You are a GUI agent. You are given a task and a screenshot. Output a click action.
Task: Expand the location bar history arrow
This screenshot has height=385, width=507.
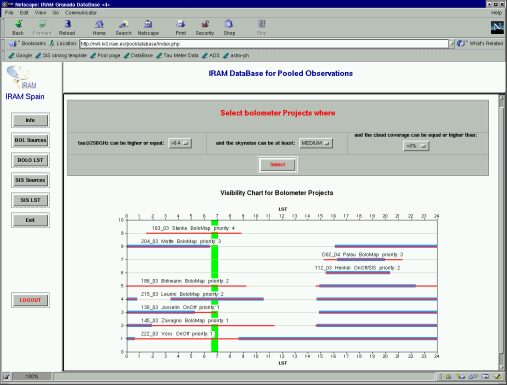tap(452, 44)
